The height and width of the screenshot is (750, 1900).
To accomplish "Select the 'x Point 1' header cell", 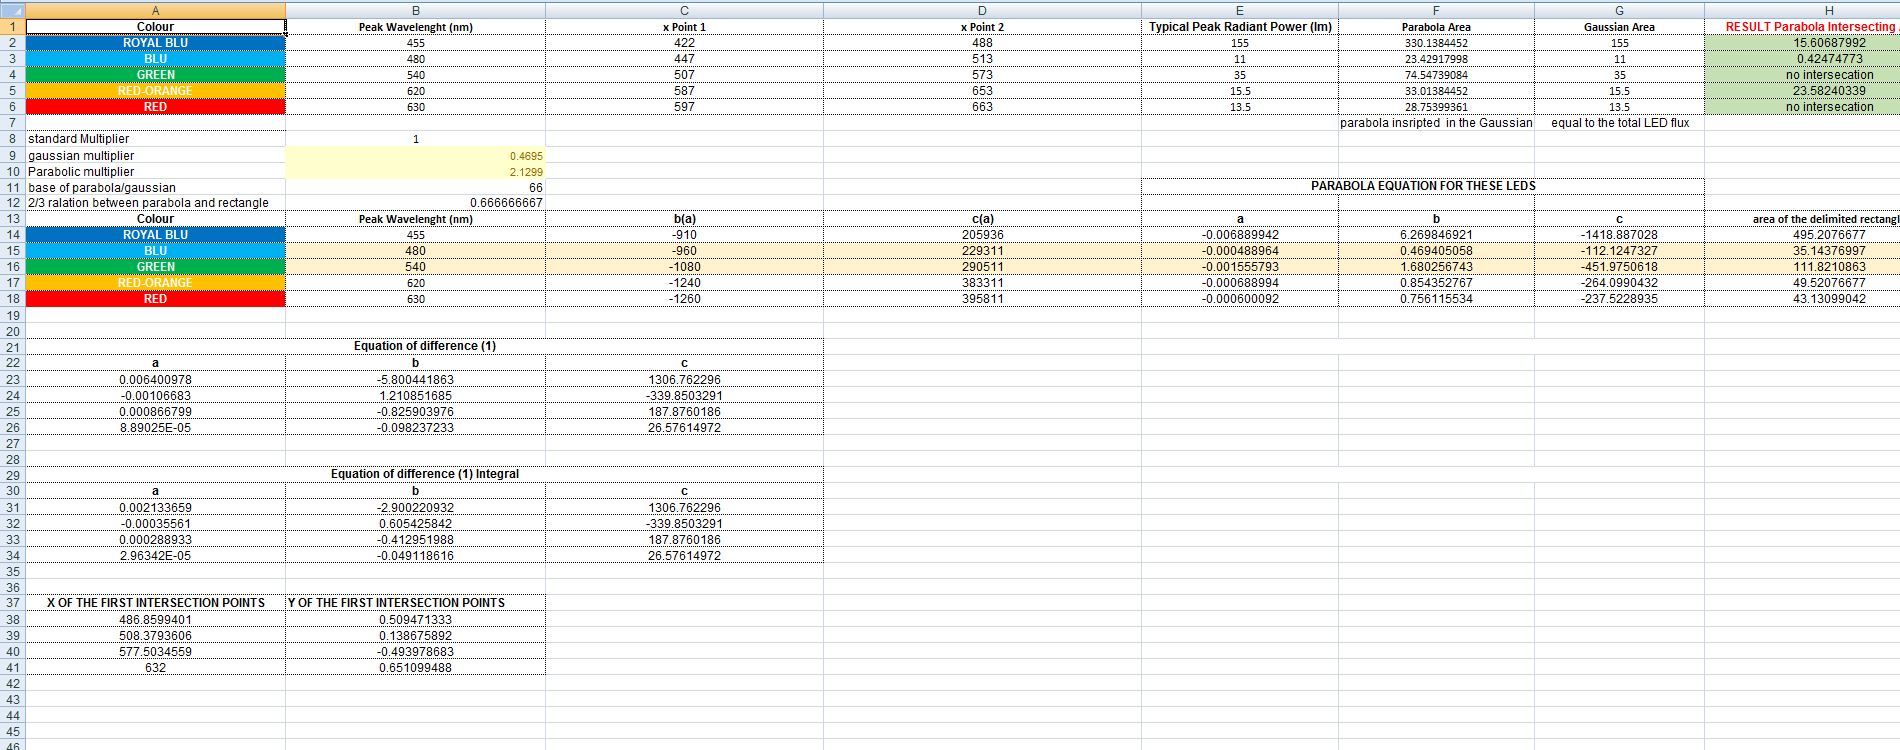I will (684, 27).
